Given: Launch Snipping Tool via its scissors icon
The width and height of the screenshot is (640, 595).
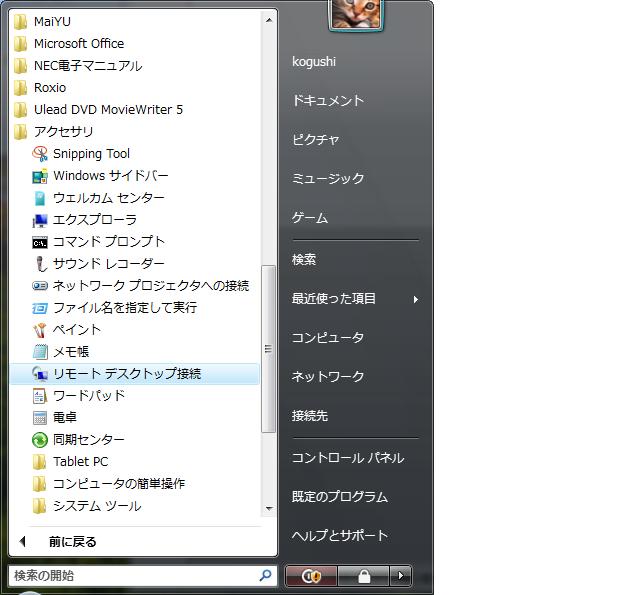Looking at the screenshot, I should (x=40, y=154).
